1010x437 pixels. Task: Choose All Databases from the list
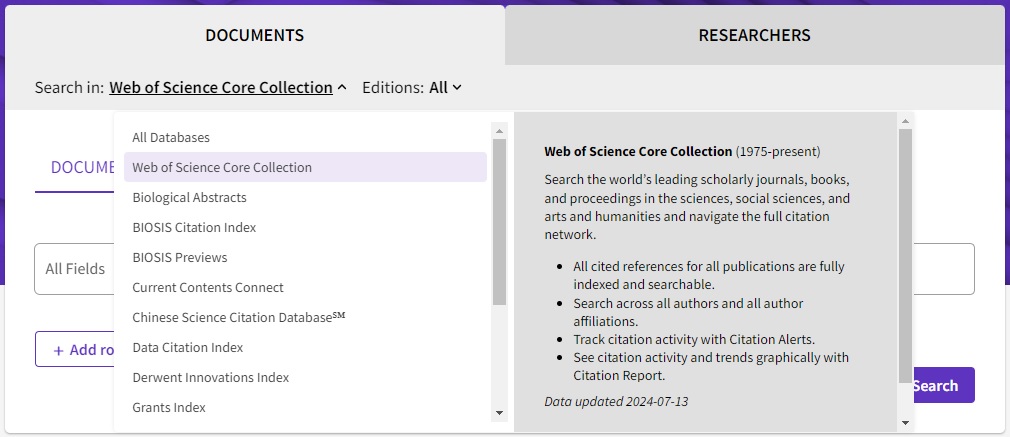[171, 137]
